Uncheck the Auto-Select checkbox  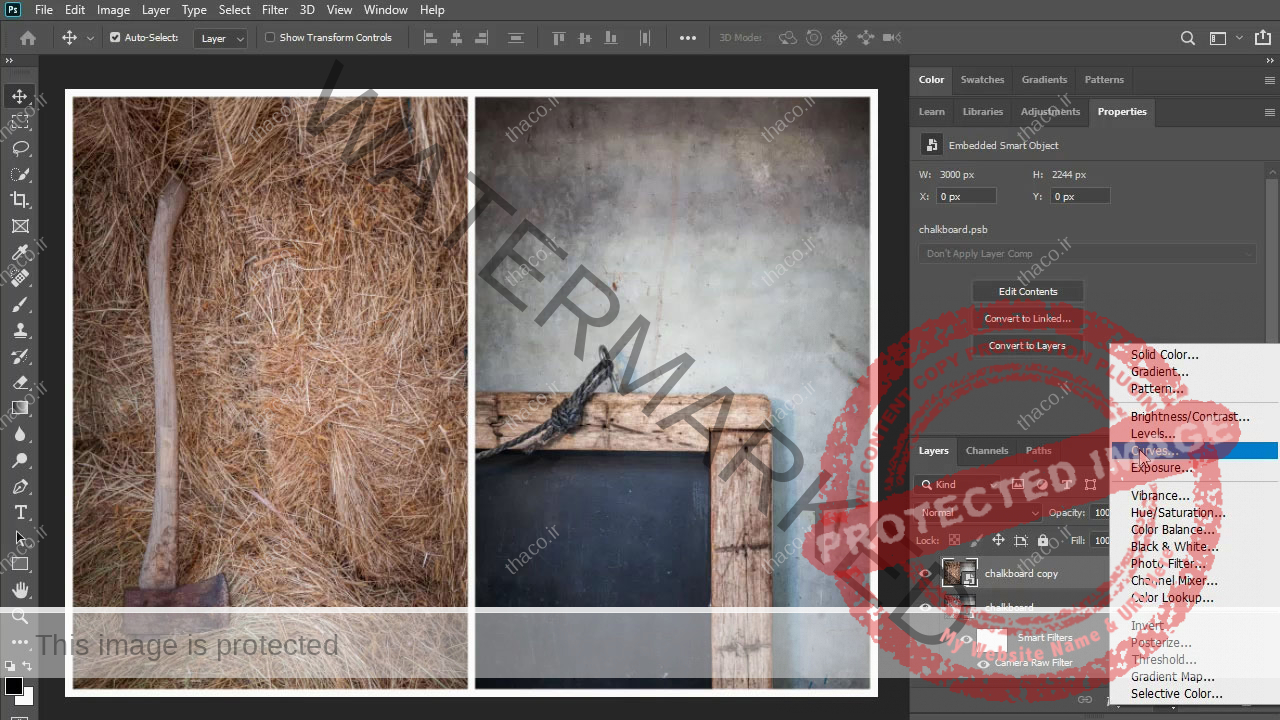point(115,38)
